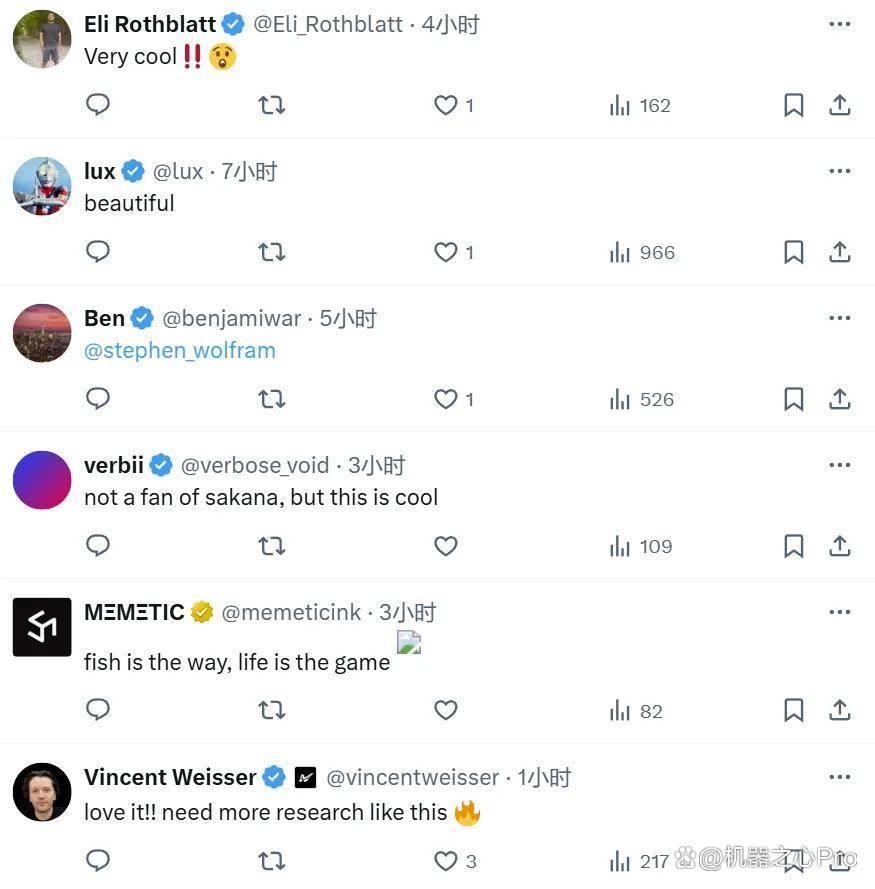875x889 pixels.
Task: Retweet lux's "beautiful" post
Action: pos(272,252)
